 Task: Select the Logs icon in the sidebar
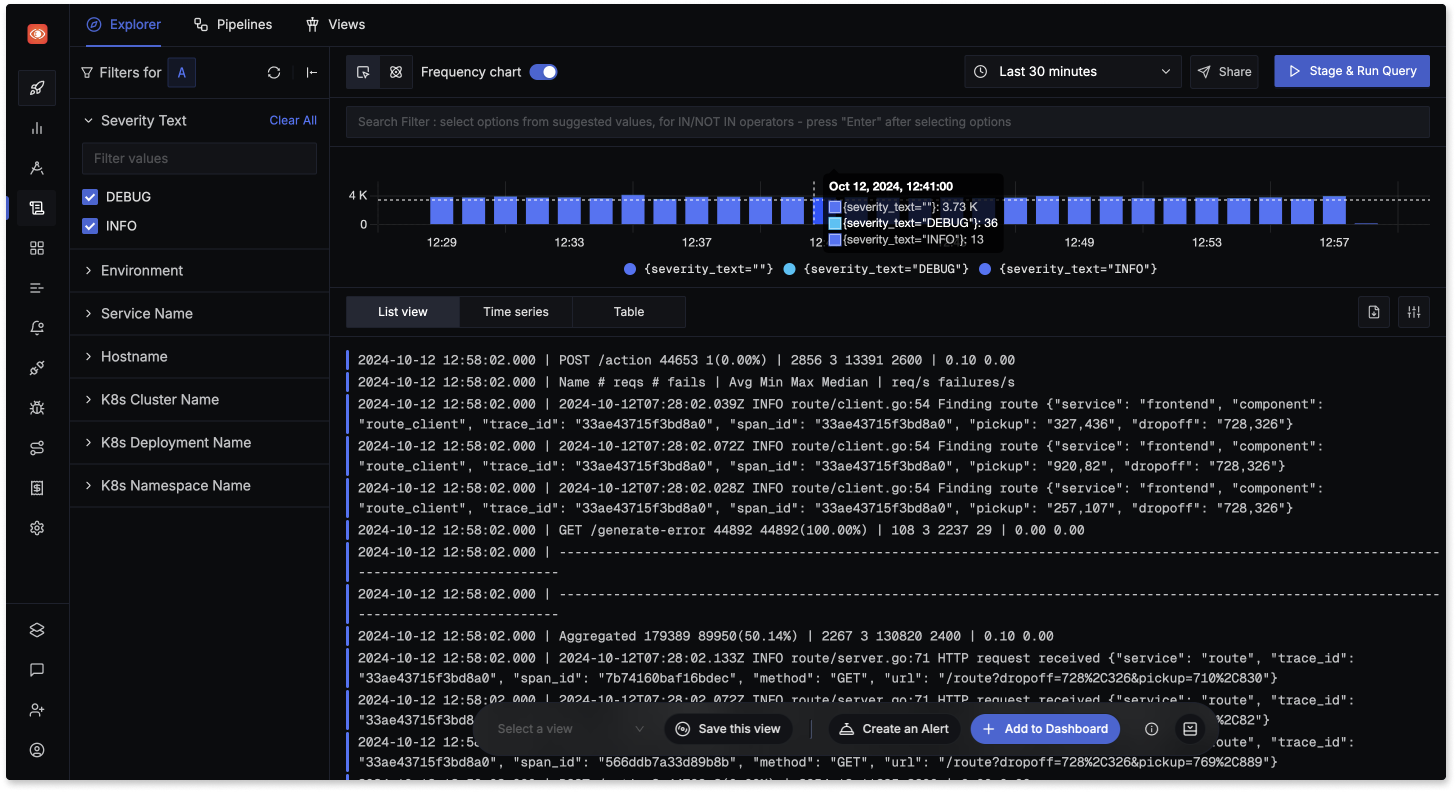pyautogui.click(x=37, y=208)
